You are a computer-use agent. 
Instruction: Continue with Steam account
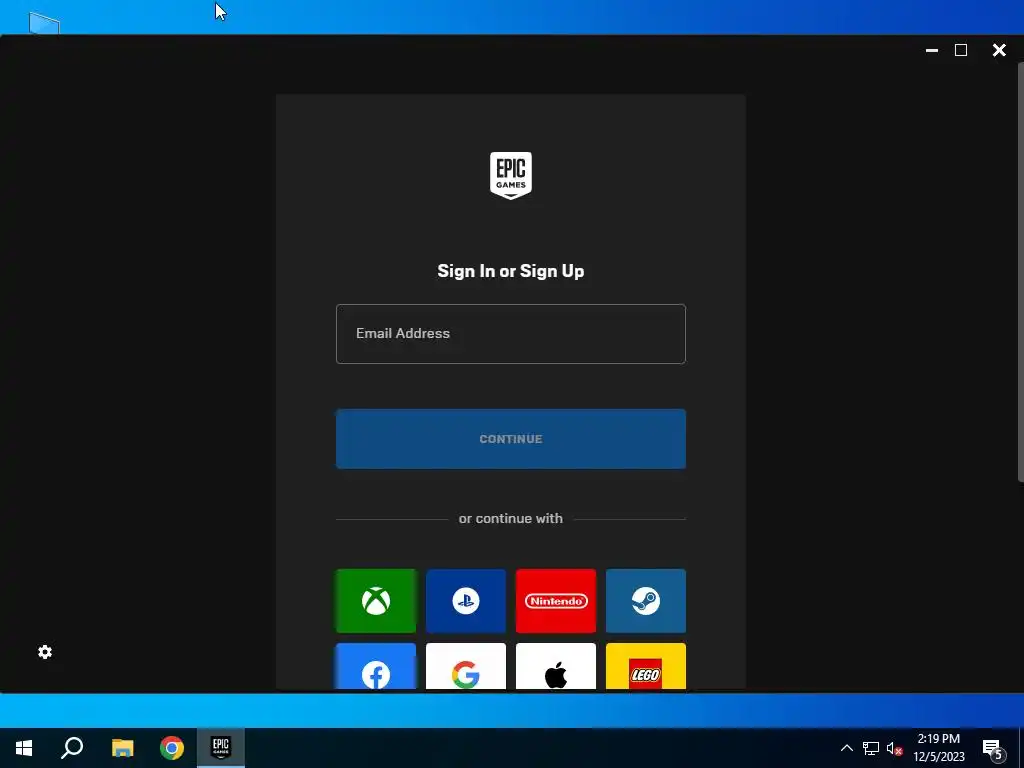[646, 601]
